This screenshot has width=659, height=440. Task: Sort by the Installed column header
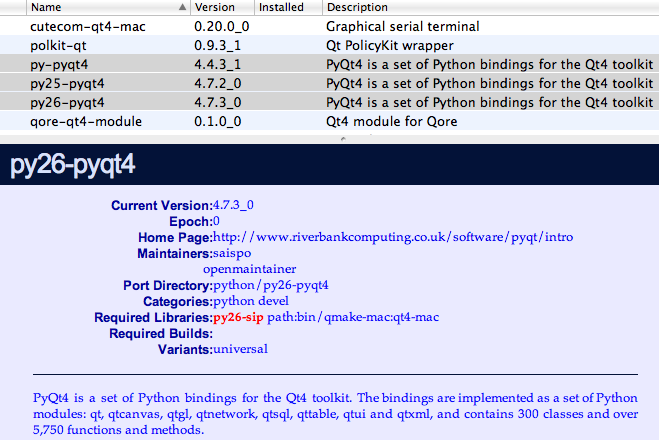click(288, 7)
